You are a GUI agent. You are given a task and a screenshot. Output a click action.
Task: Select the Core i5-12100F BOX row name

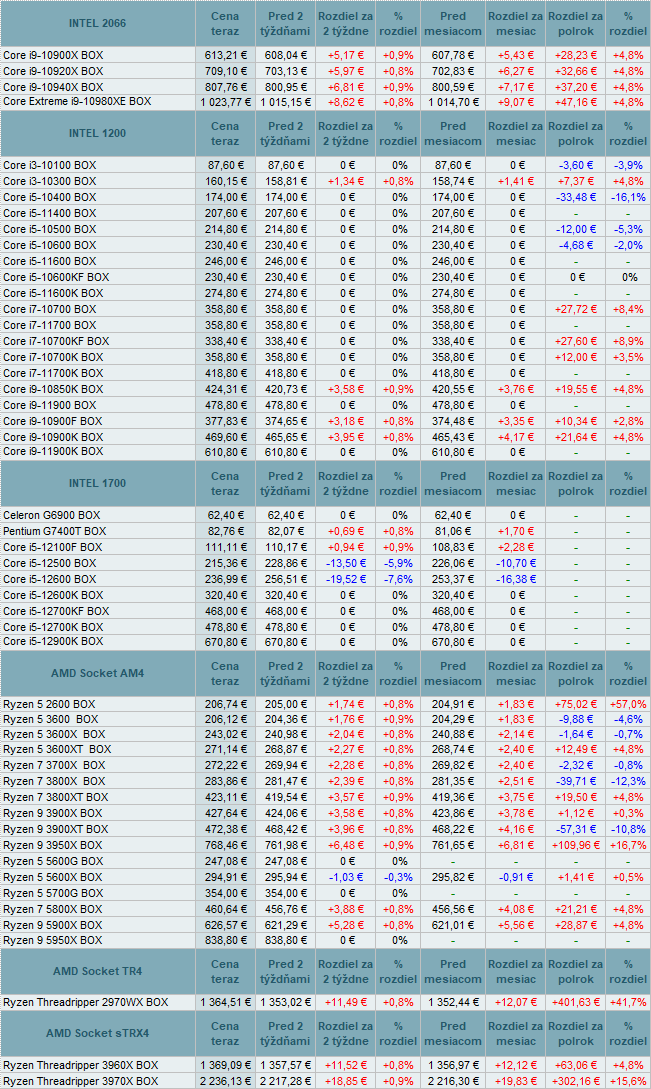[53, 547]
